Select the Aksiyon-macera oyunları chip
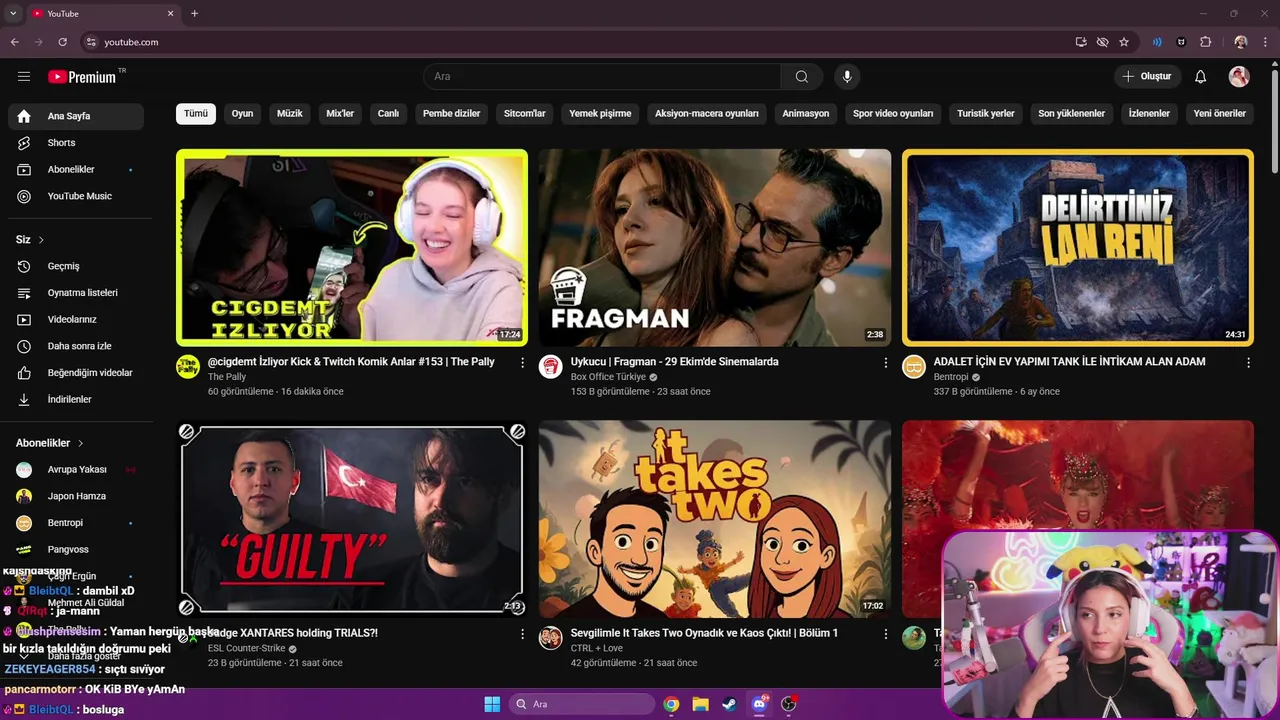Screen dimensions: 1280x720 [x=706, y=113]
